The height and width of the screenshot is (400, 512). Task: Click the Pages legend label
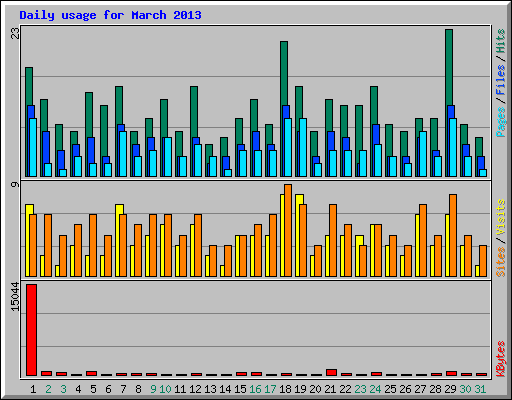tap(500, 122)
